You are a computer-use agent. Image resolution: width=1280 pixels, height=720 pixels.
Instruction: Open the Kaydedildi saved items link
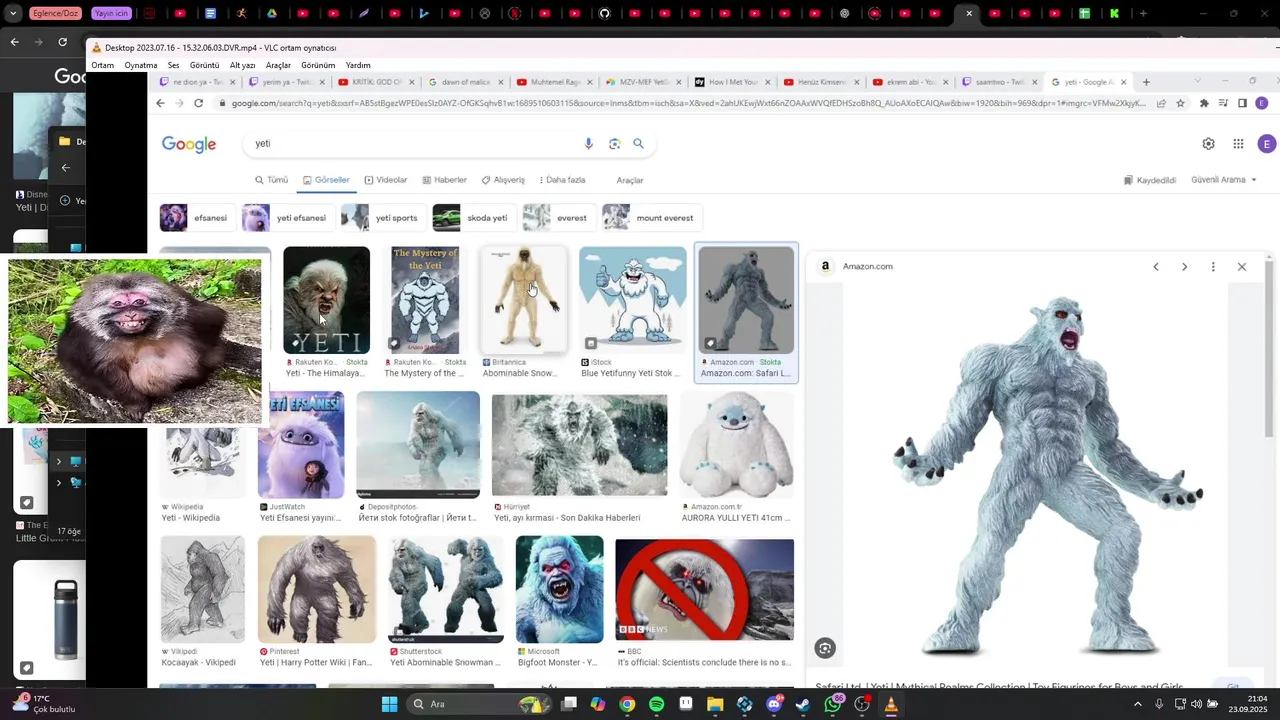[x=1150, y=180]
